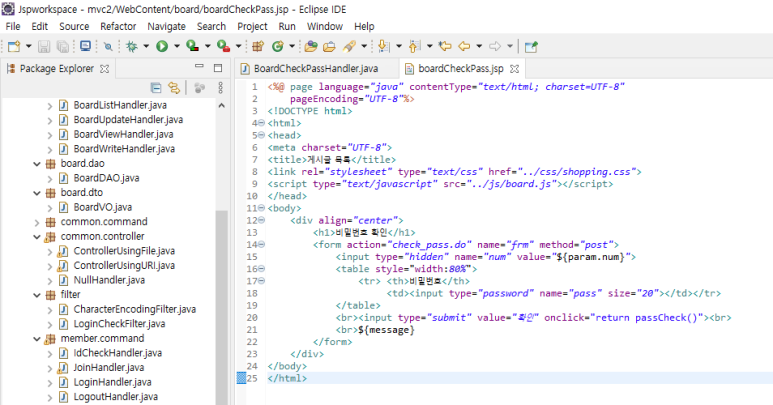Toggle code folding on line 4 html
773x405 pixels.
[261, 123]
